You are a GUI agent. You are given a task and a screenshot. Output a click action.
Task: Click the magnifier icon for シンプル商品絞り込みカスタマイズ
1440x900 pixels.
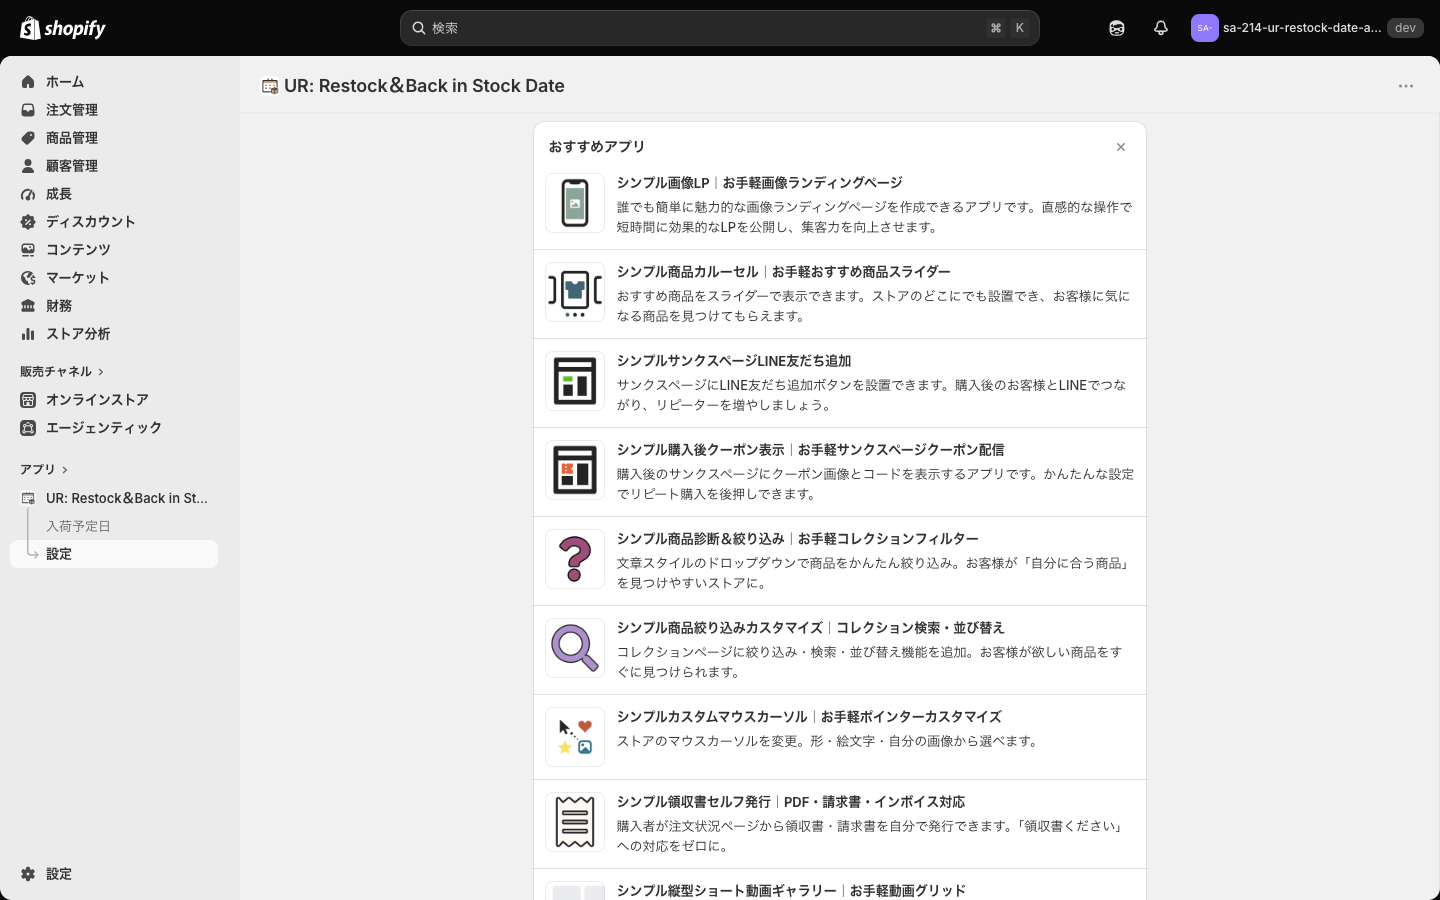point(575,648)
